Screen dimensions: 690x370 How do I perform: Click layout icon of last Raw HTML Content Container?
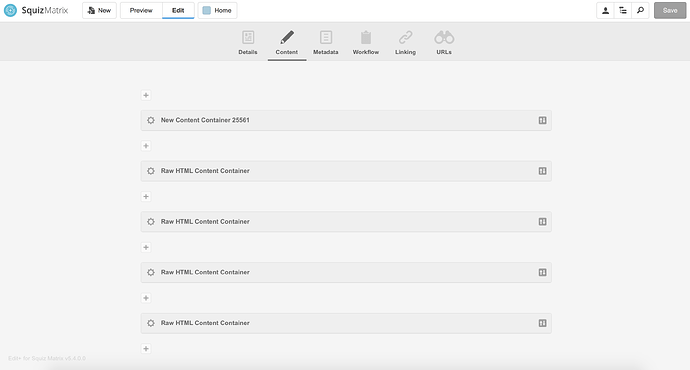543,323
